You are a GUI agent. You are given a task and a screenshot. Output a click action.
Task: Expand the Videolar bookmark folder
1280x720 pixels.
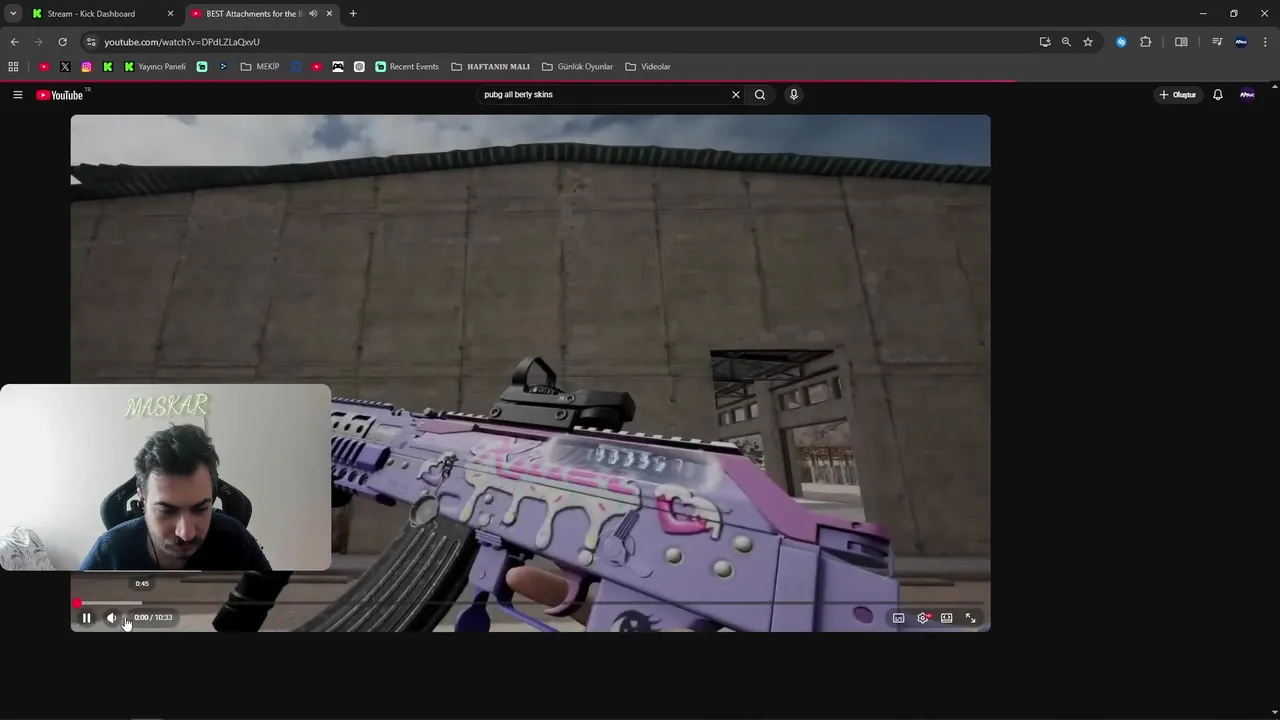(x=648, y=67)
